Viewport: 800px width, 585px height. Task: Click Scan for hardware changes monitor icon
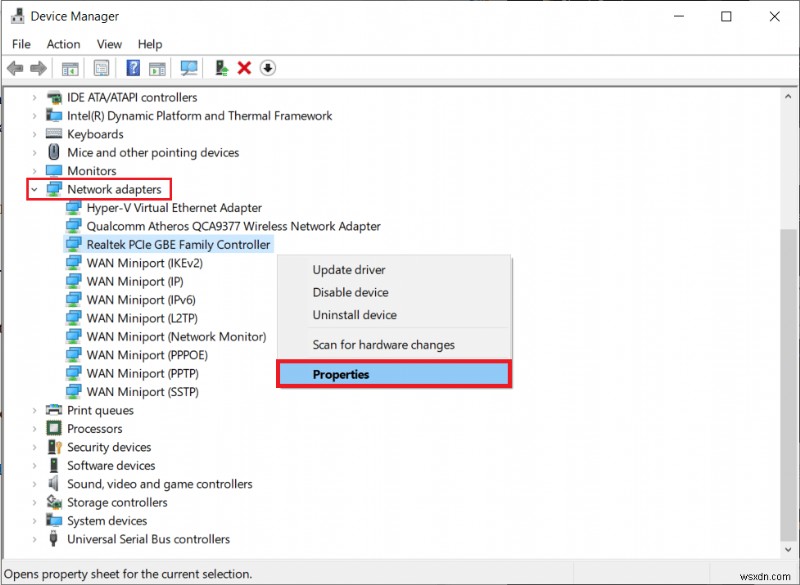tap(189, 68)
